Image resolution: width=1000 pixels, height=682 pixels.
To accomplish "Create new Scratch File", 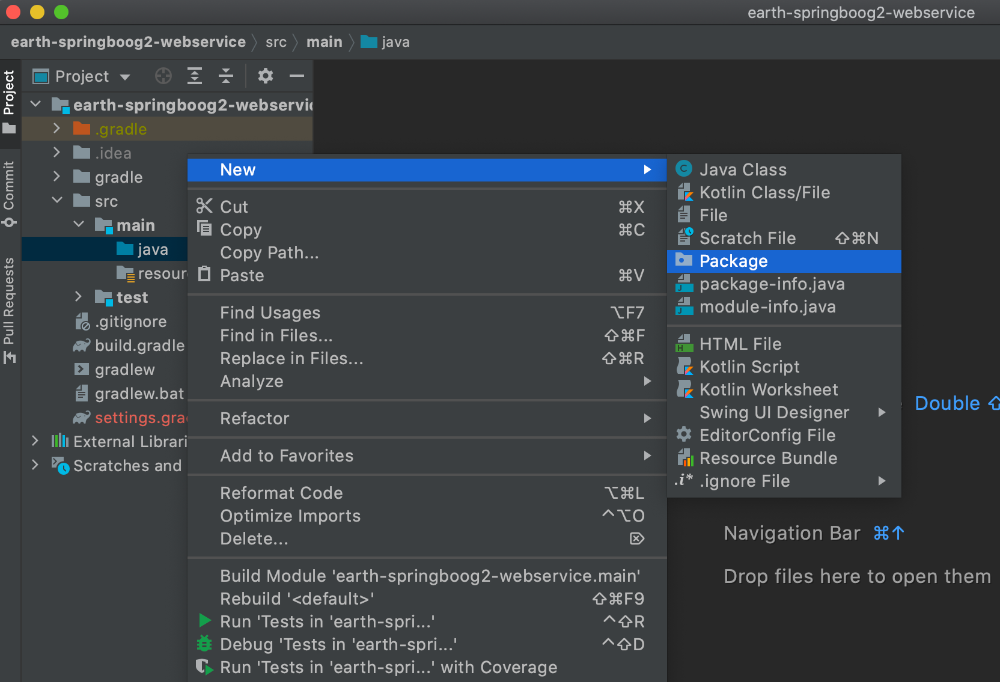I will [784, 239].
